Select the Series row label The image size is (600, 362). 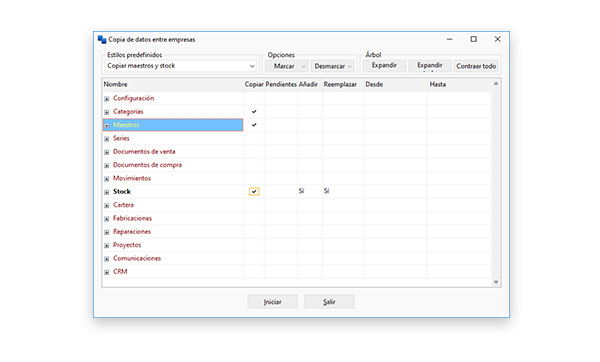point(121,138)
